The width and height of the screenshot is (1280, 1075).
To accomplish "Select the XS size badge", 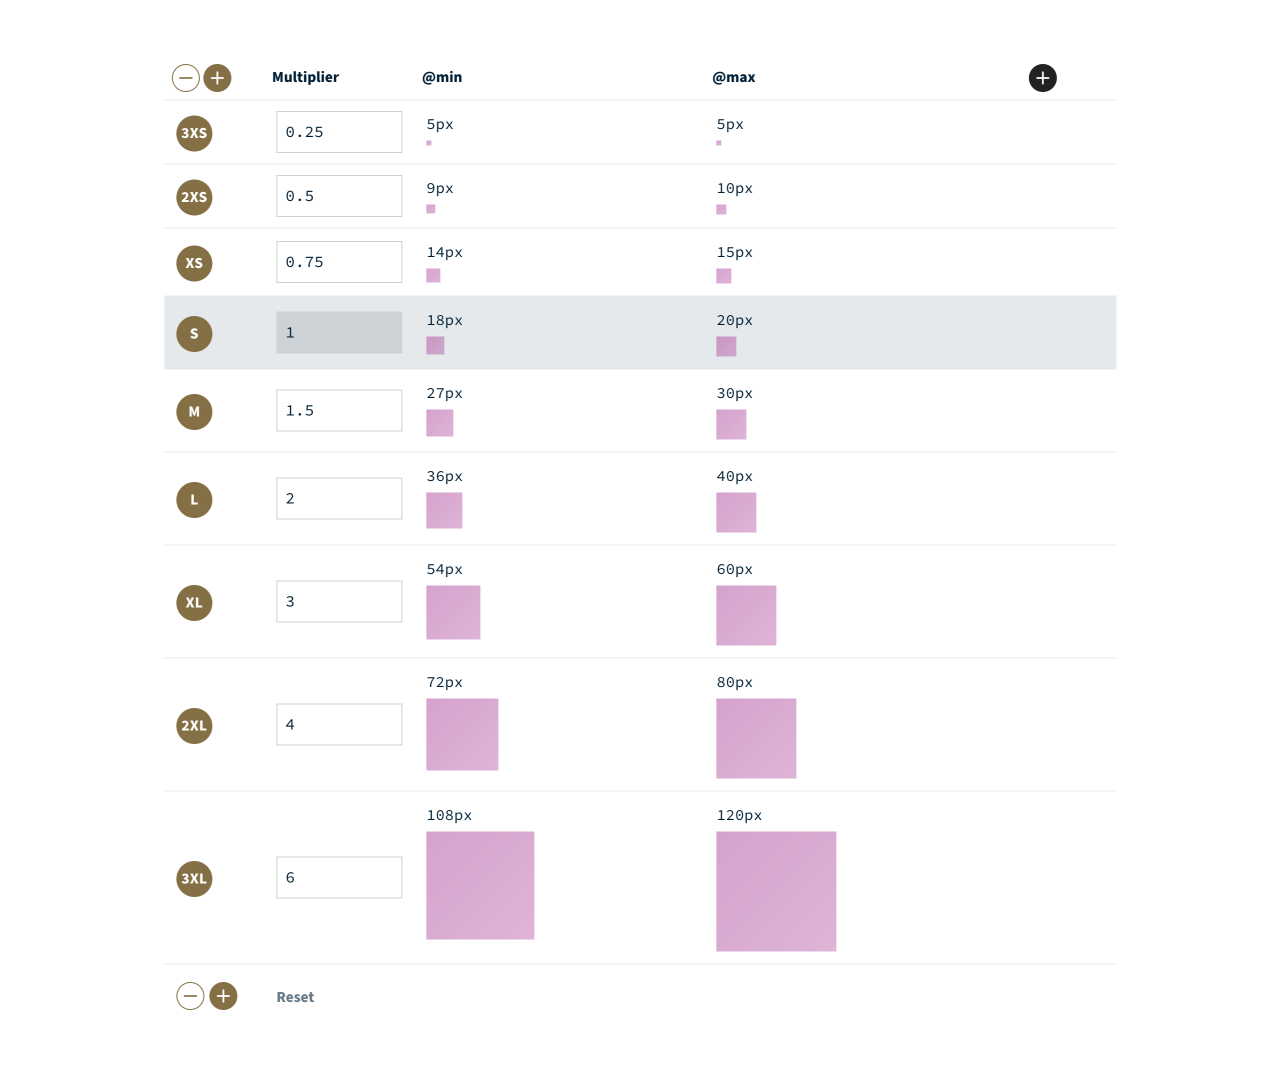I will [x=194, y=263].
